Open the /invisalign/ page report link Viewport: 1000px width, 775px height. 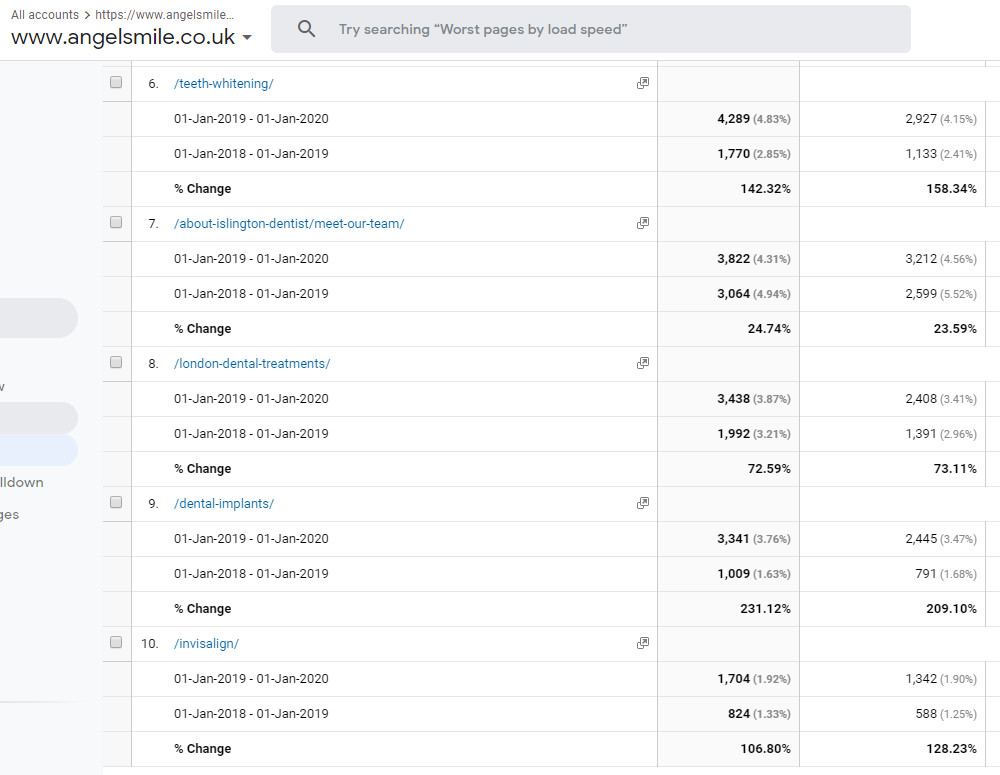(206, 643)
